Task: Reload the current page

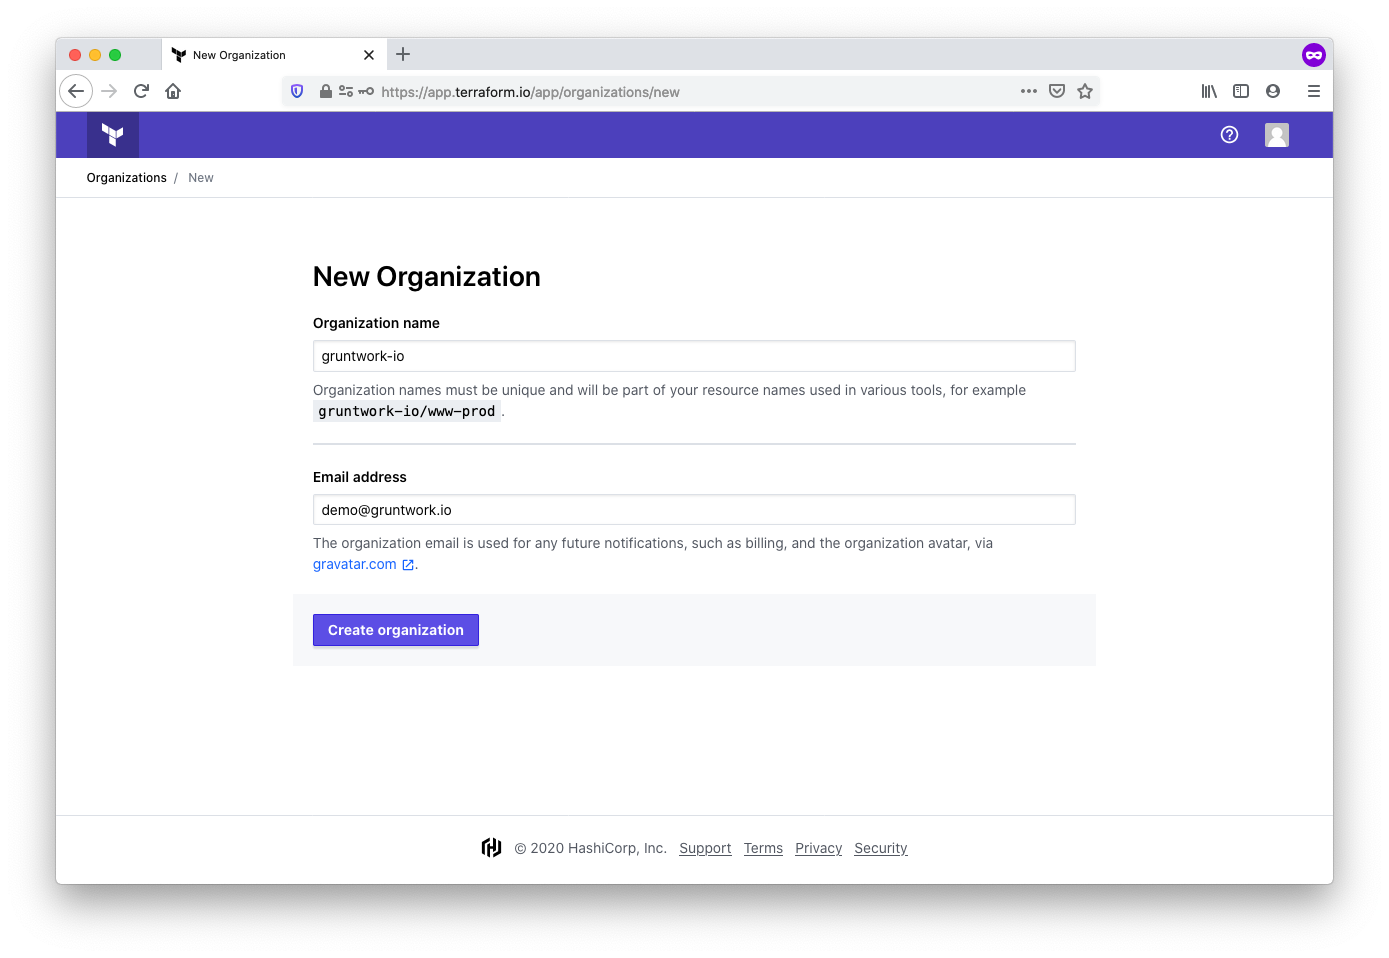Action: (x=141, y=91)
